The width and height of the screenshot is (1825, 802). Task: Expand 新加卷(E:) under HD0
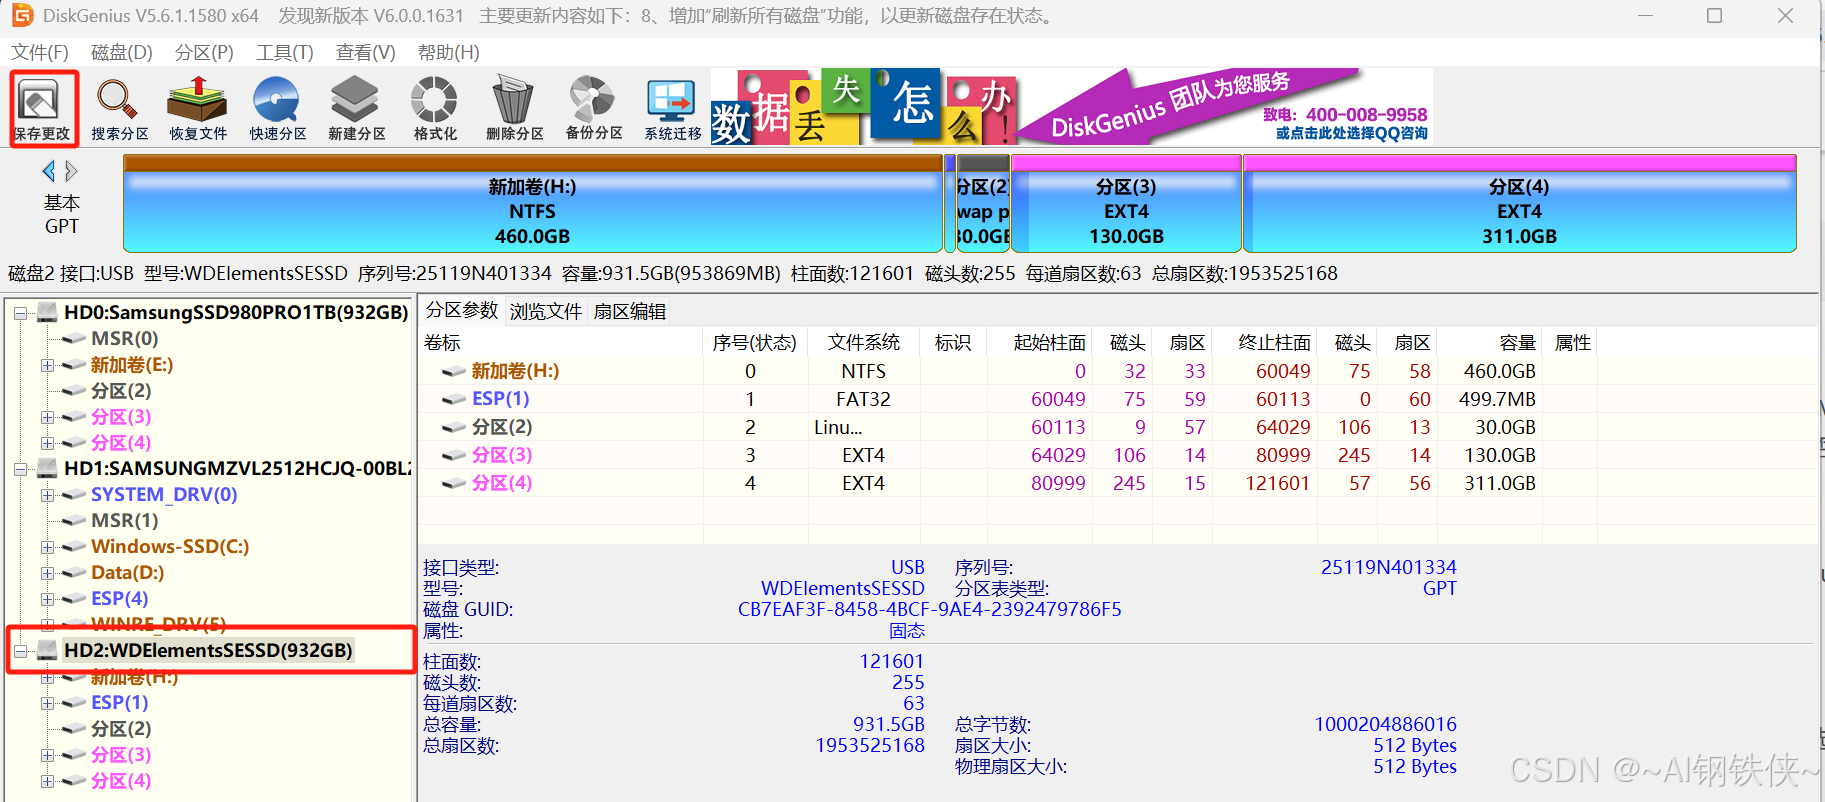point(47,365)
